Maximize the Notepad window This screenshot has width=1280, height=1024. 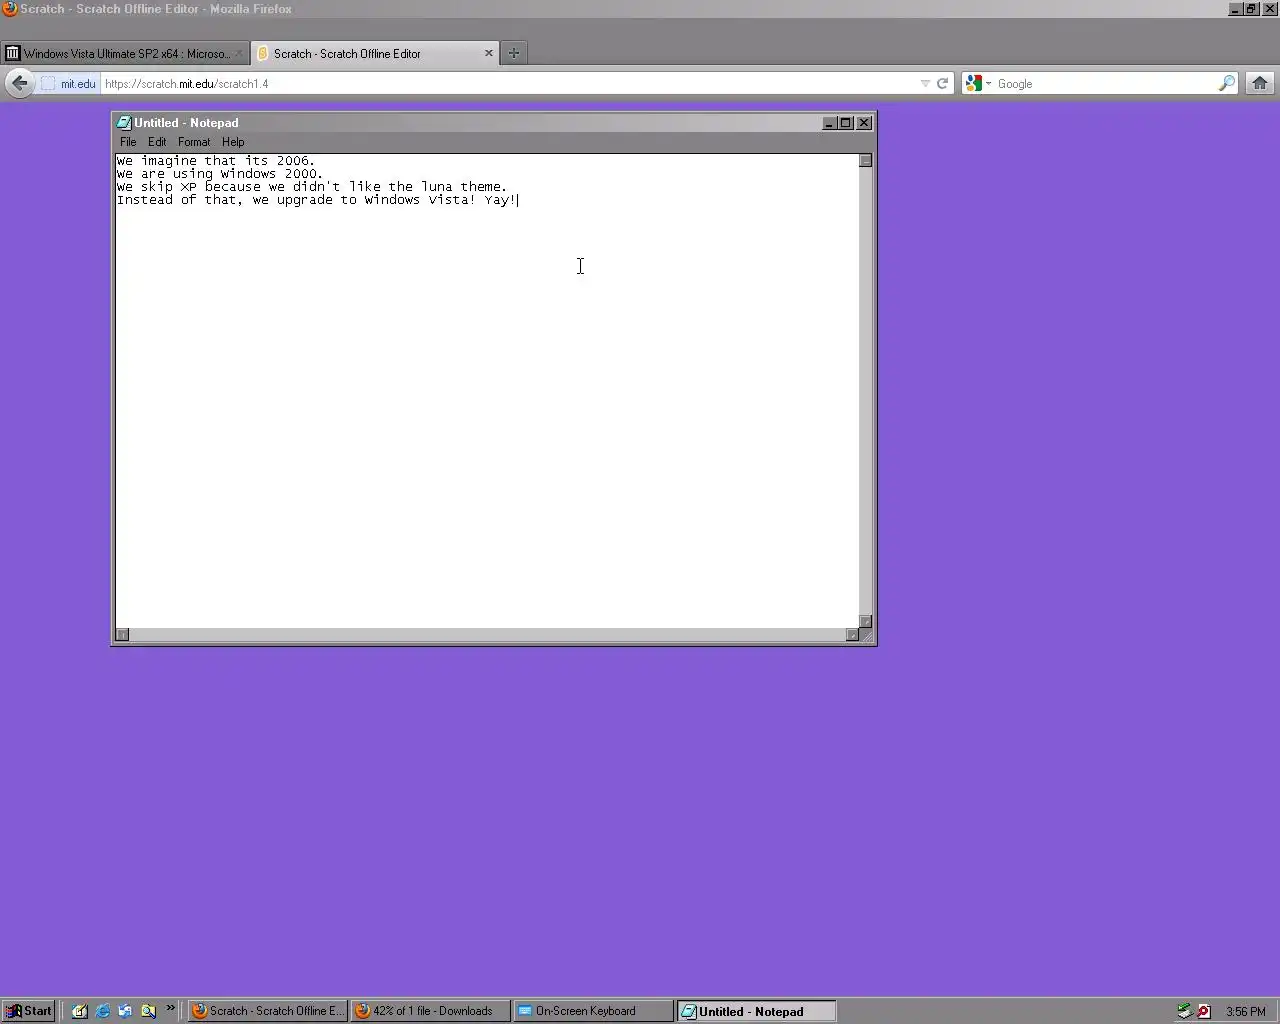tap(845, 123)
